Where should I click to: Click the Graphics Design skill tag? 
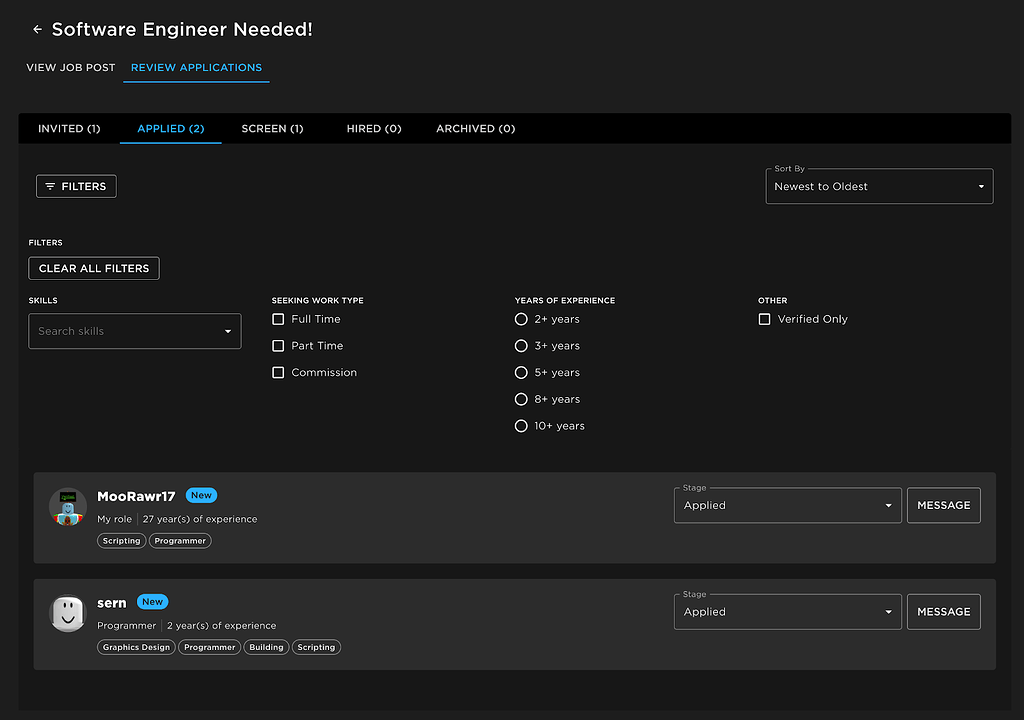pyautogui.click(x=137, y=647)
